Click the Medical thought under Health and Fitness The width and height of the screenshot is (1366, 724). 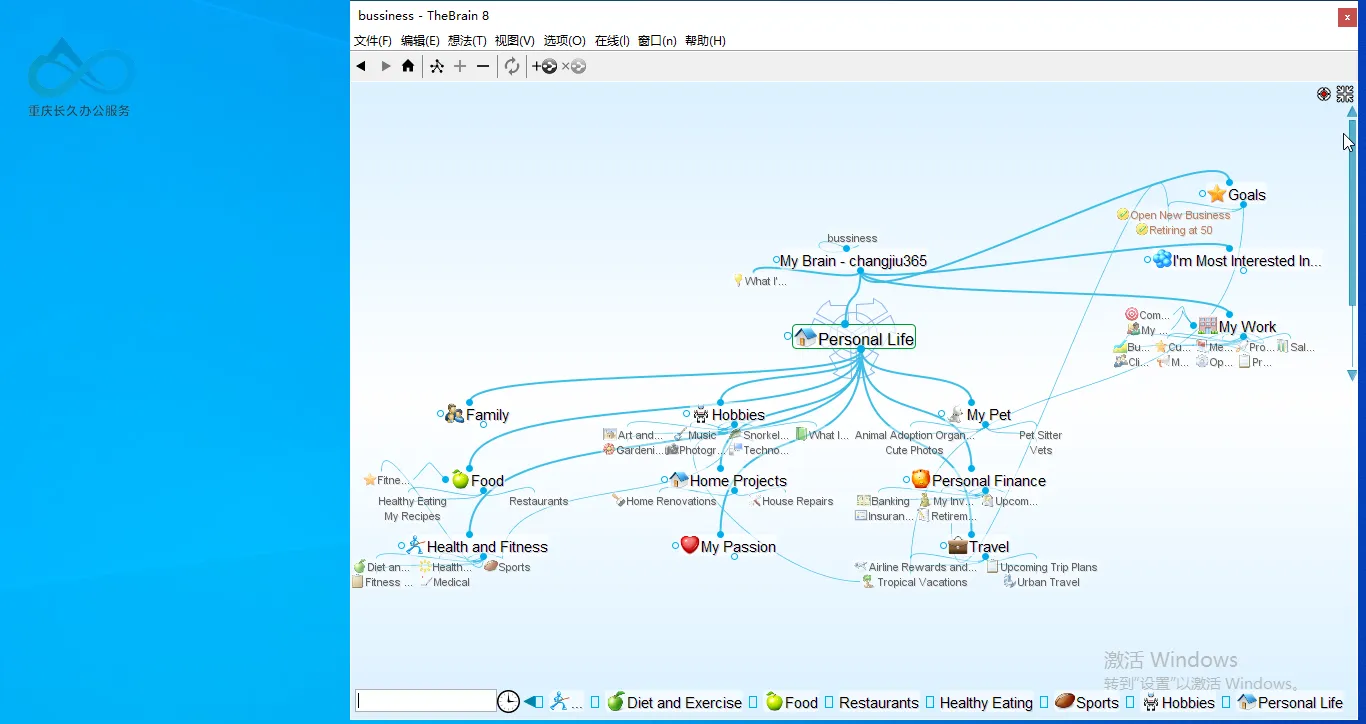pyautogui.click(x=444, y=582)
